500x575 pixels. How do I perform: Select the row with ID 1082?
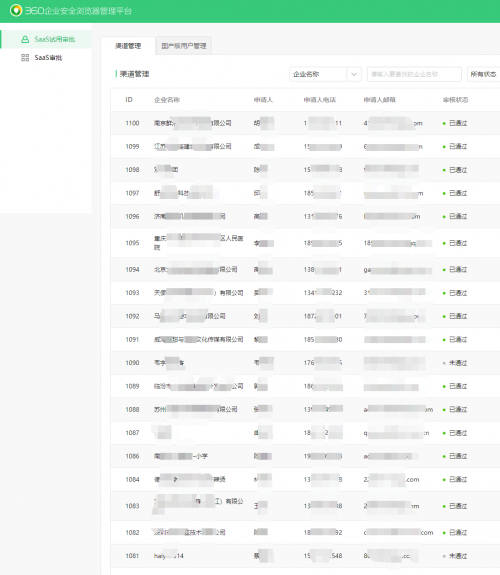[305, 532]
